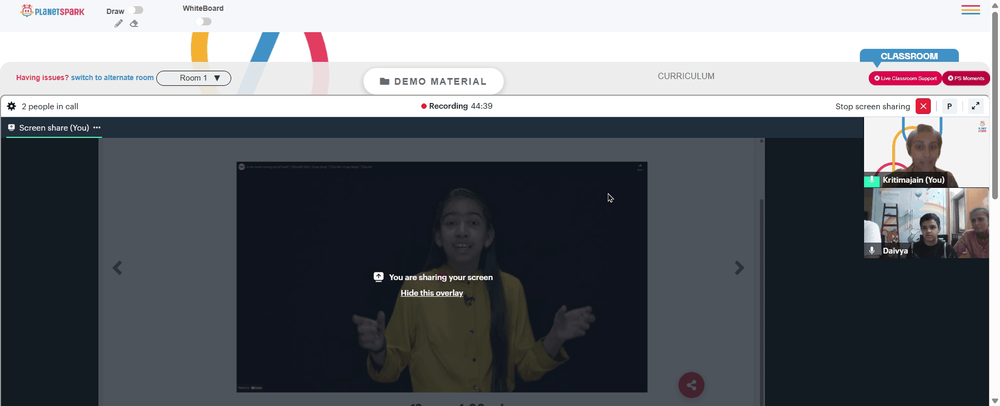Go to previous slide arrow

point(117,268)
